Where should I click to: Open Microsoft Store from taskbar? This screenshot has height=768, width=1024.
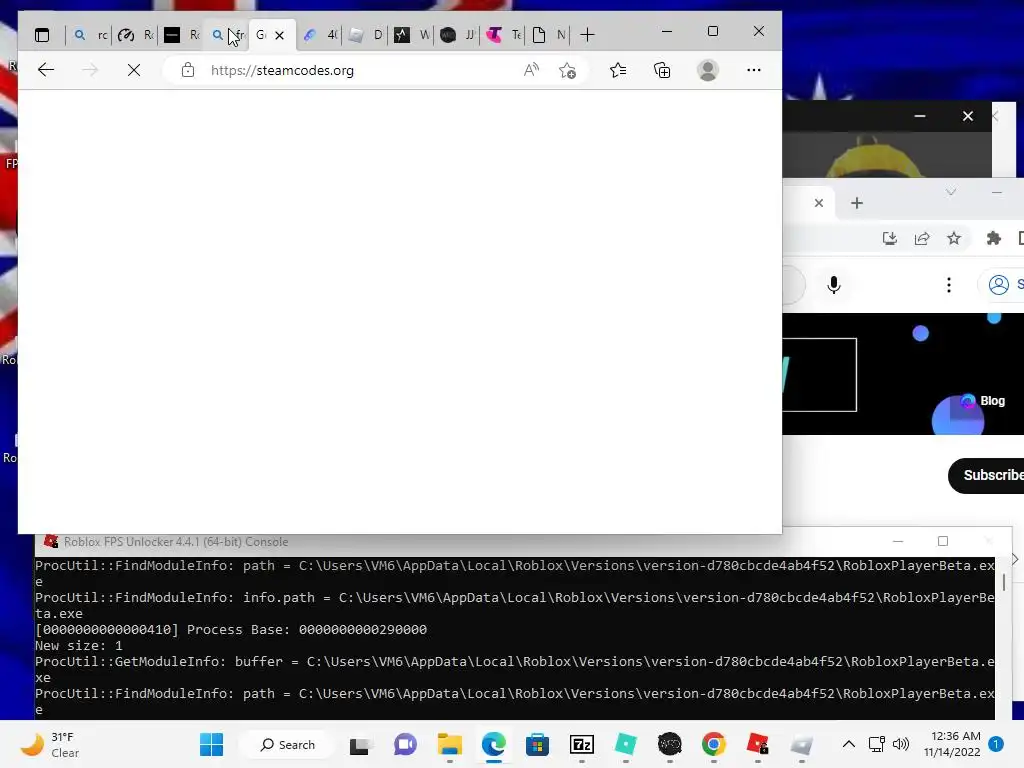pos(537,744)
